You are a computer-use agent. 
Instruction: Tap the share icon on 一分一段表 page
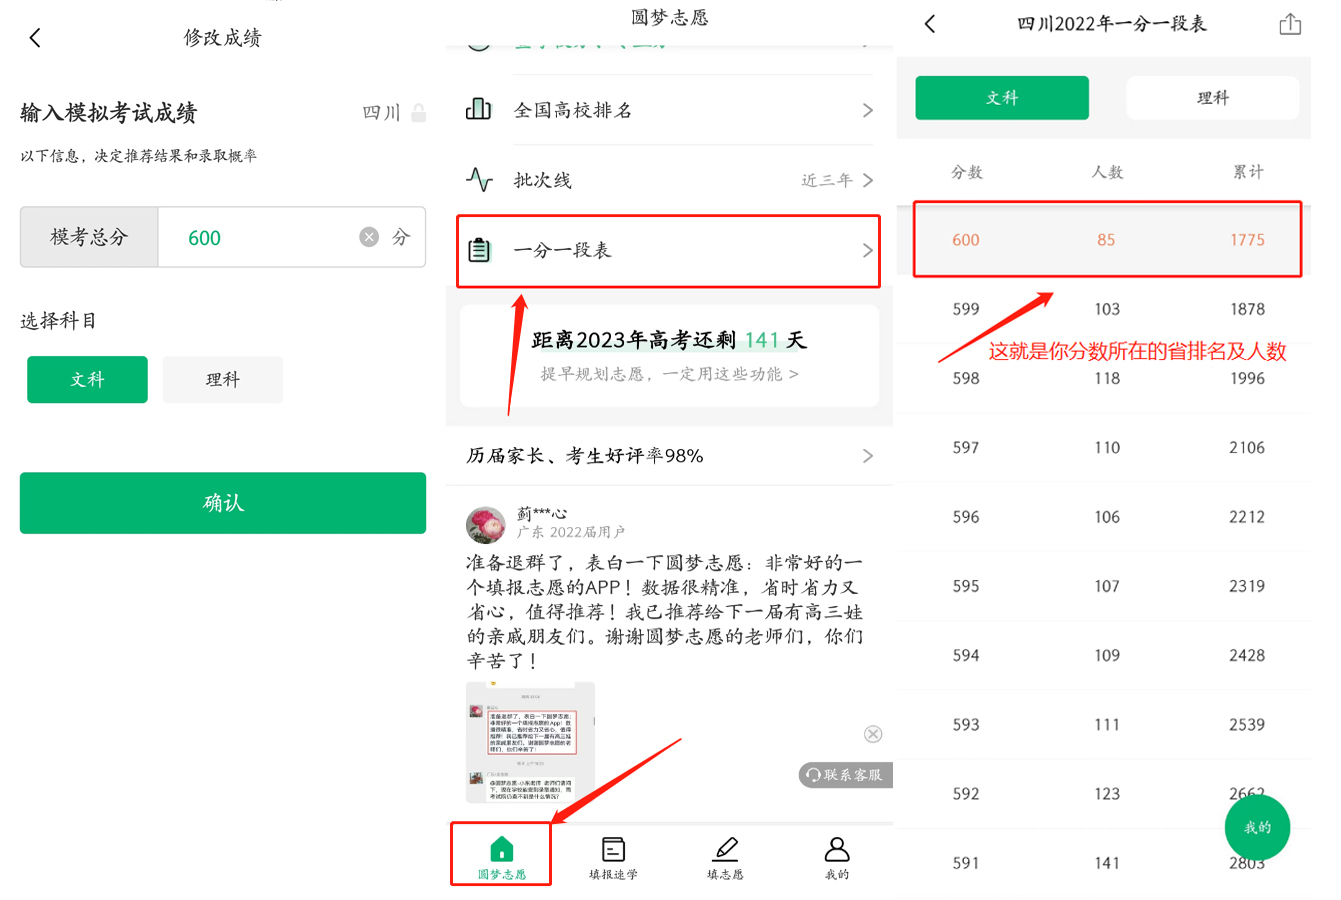click(x=1290, y=24)
